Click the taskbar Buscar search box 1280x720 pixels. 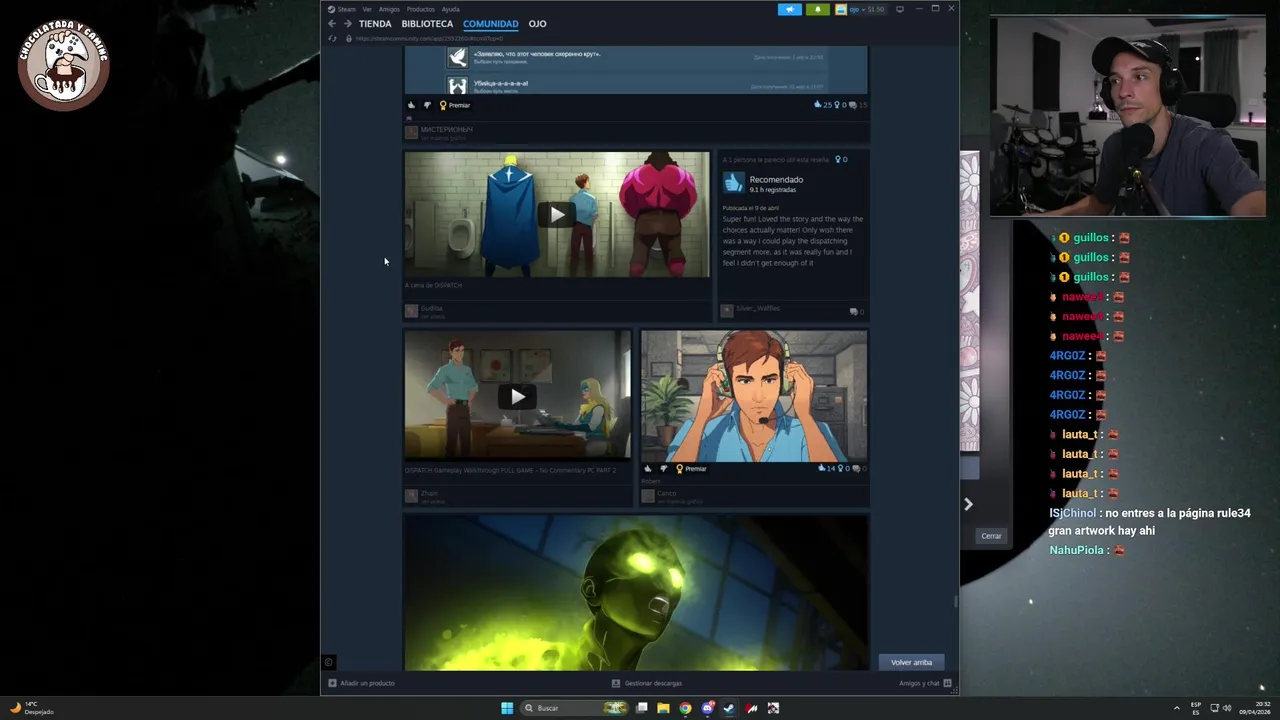point(575,708)
